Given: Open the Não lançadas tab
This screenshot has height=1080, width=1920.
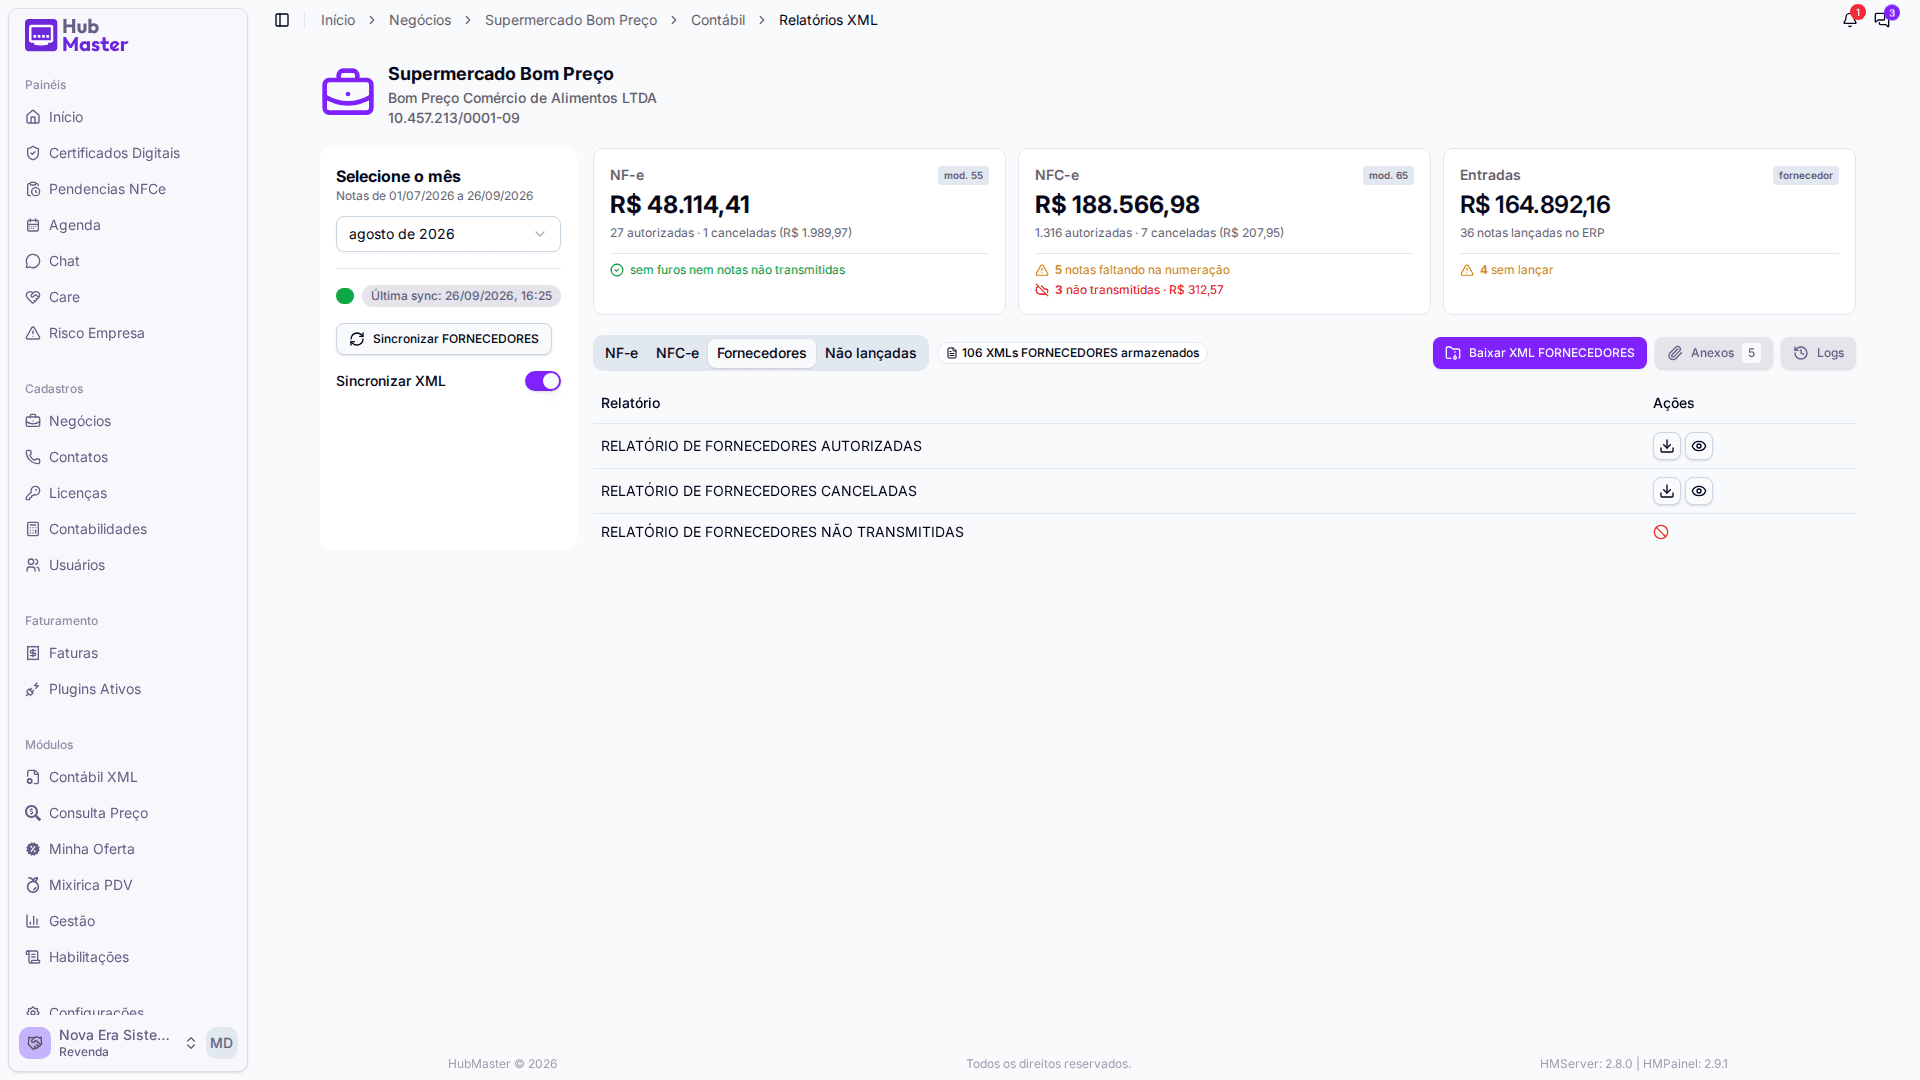Looking at the screenshot, I should coord(870,353).
